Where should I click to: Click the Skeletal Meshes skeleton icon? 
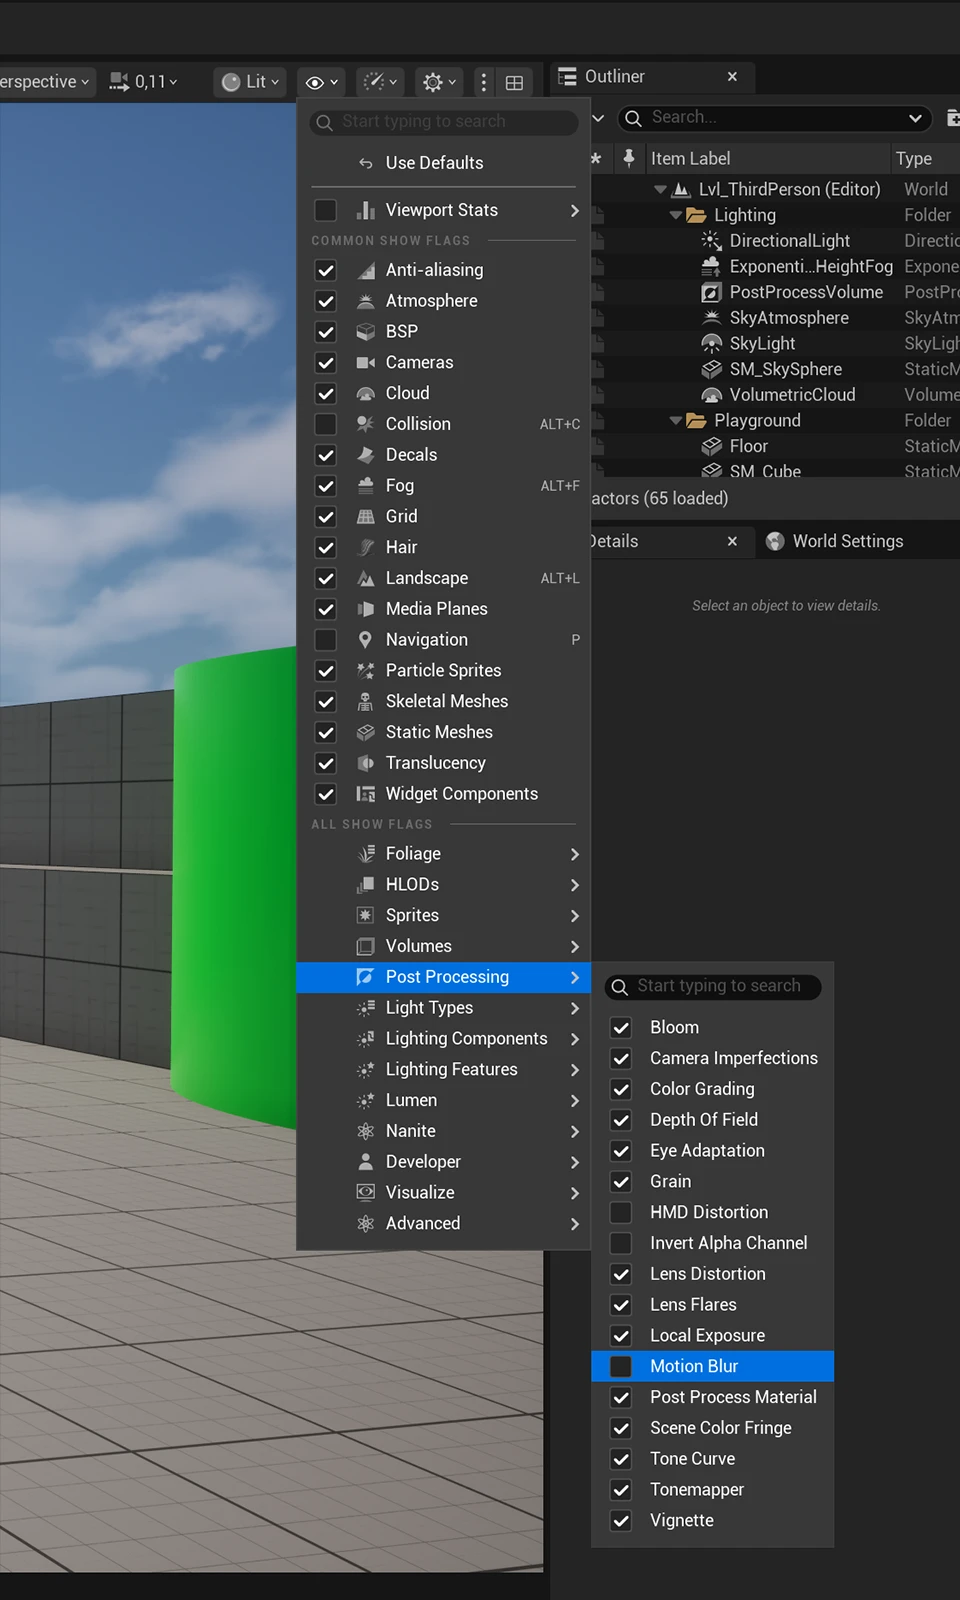coord(366,701)
